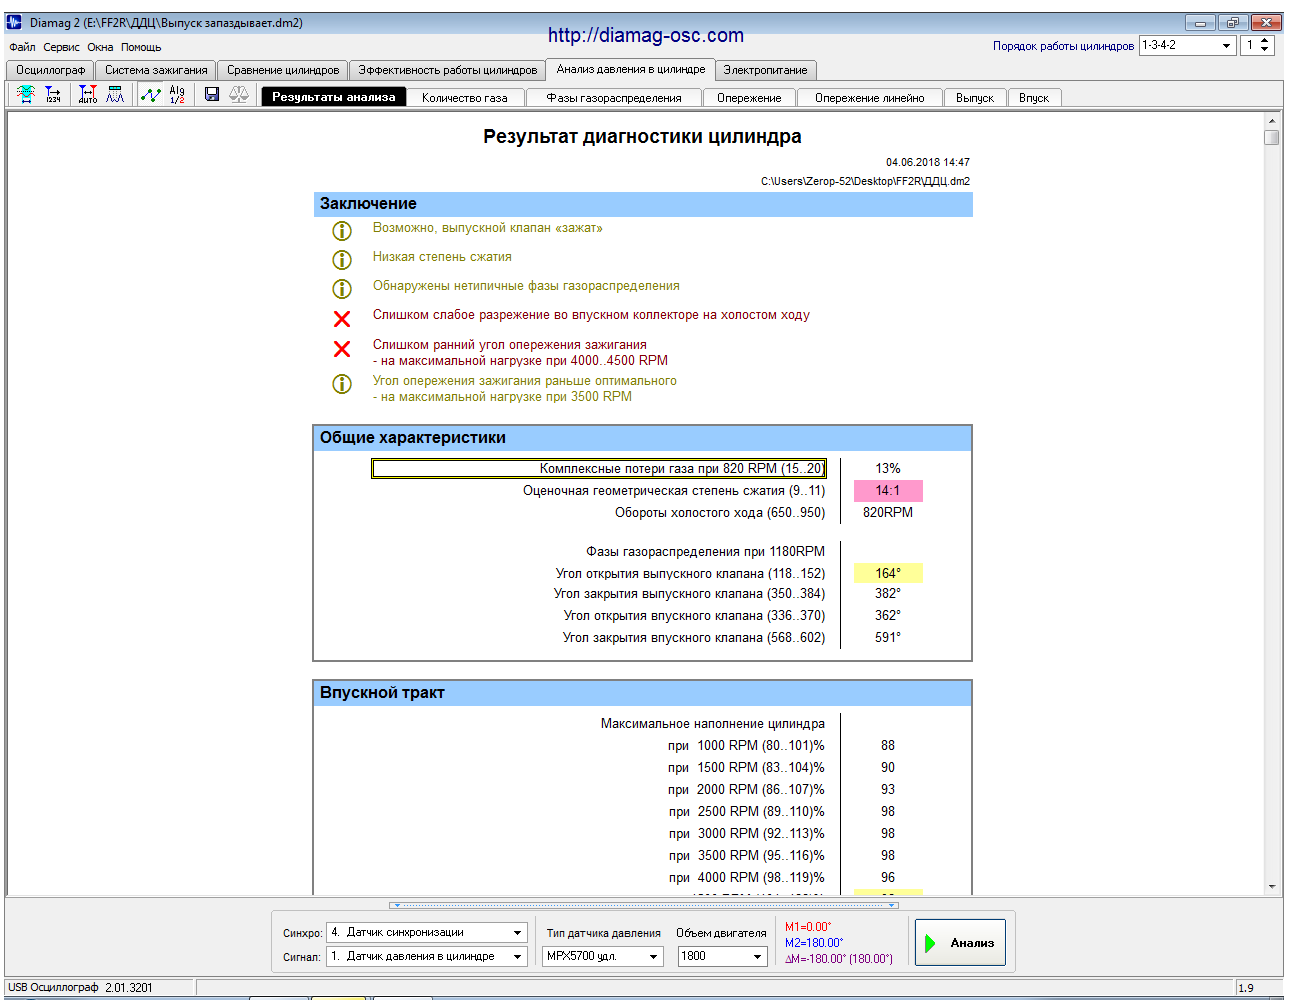Screen dimensions: 1296x1000
Task: Click the 1234 cylinder marker icon
Action: click(53, 94)
